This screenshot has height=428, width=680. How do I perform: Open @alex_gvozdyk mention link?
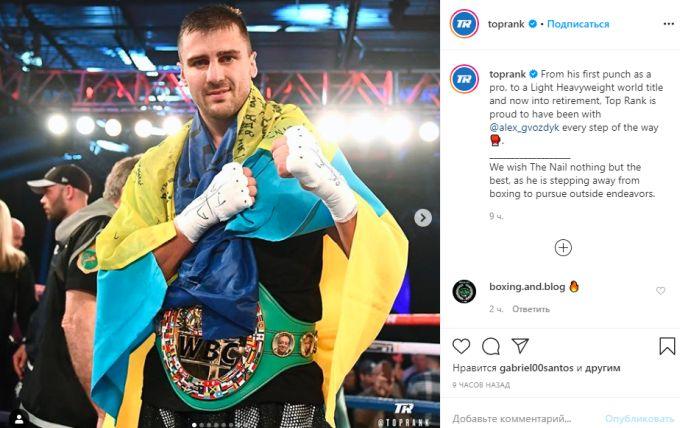tap(524, 127)
